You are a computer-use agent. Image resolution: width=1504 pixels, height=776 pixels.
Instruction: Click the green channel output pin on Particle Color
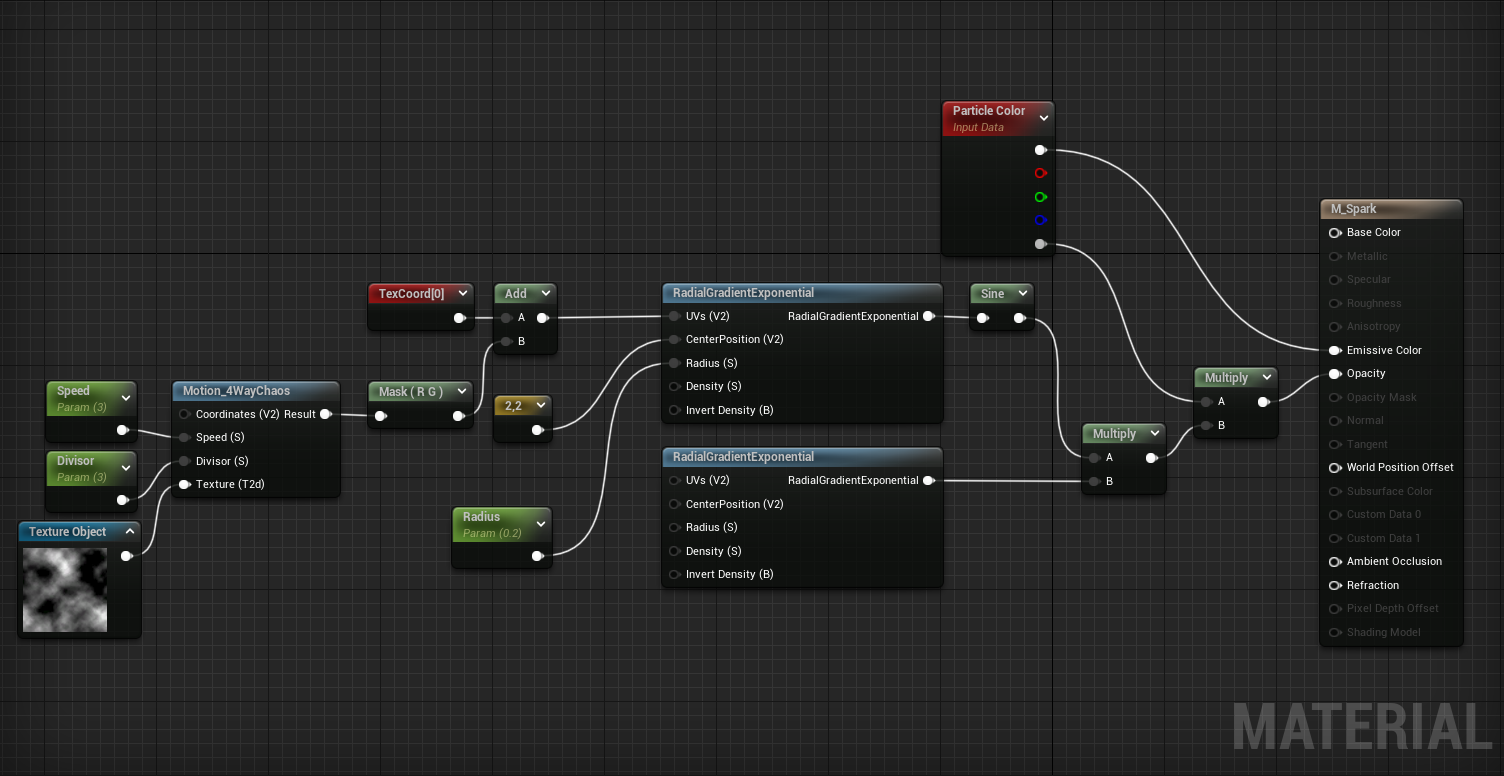pos(1040,197)
